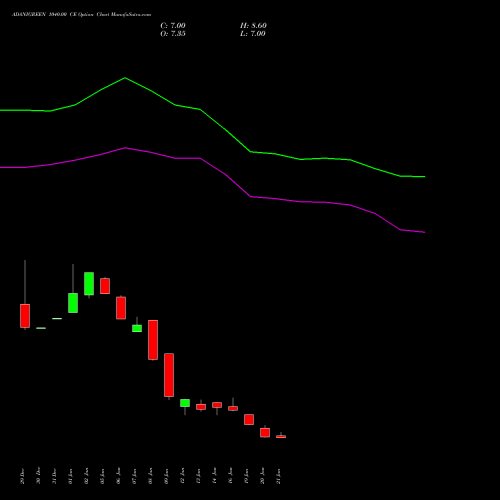Click the ADANIGREEN CE Option chart title
Viewport: 500px width, 500px height.
82,15
